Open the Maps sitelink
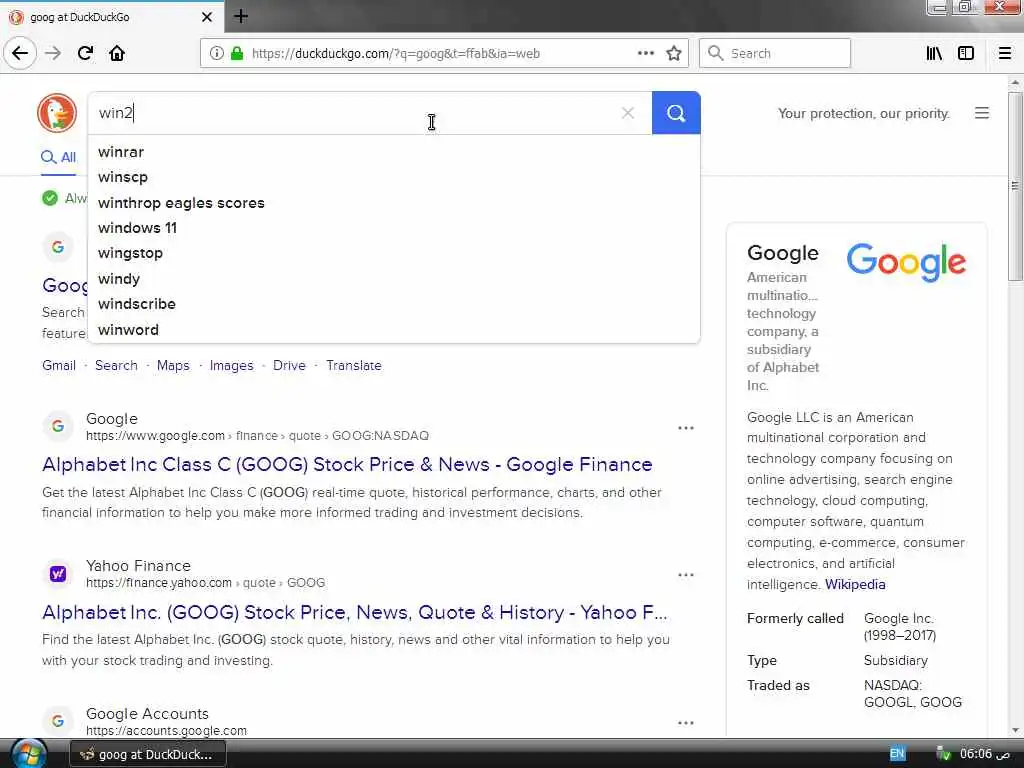Viewport: 1024px width, 768px height. (173, 365)
